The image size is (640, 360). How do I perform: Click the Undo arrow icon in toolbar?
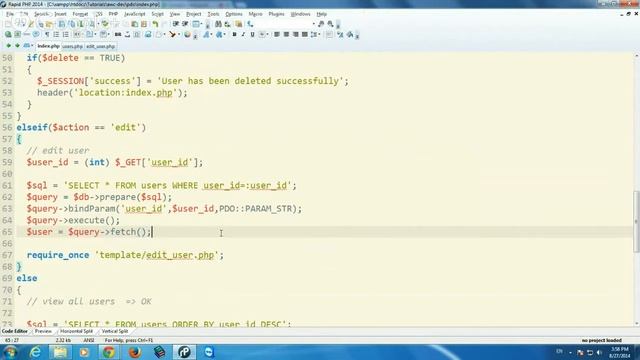point(155,24)
